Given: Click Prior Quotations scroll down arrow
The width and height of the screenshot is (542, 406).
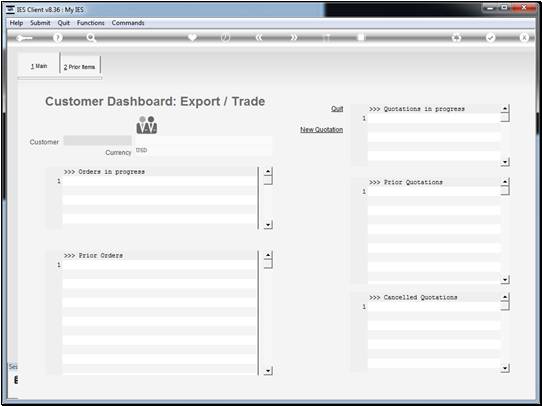Looking at the screenshot, I should coord(505,280).
